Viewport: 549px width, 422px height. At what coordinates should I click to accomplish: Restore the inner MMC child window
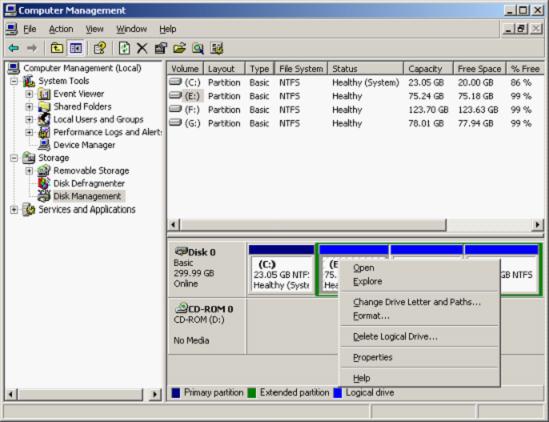520,29
